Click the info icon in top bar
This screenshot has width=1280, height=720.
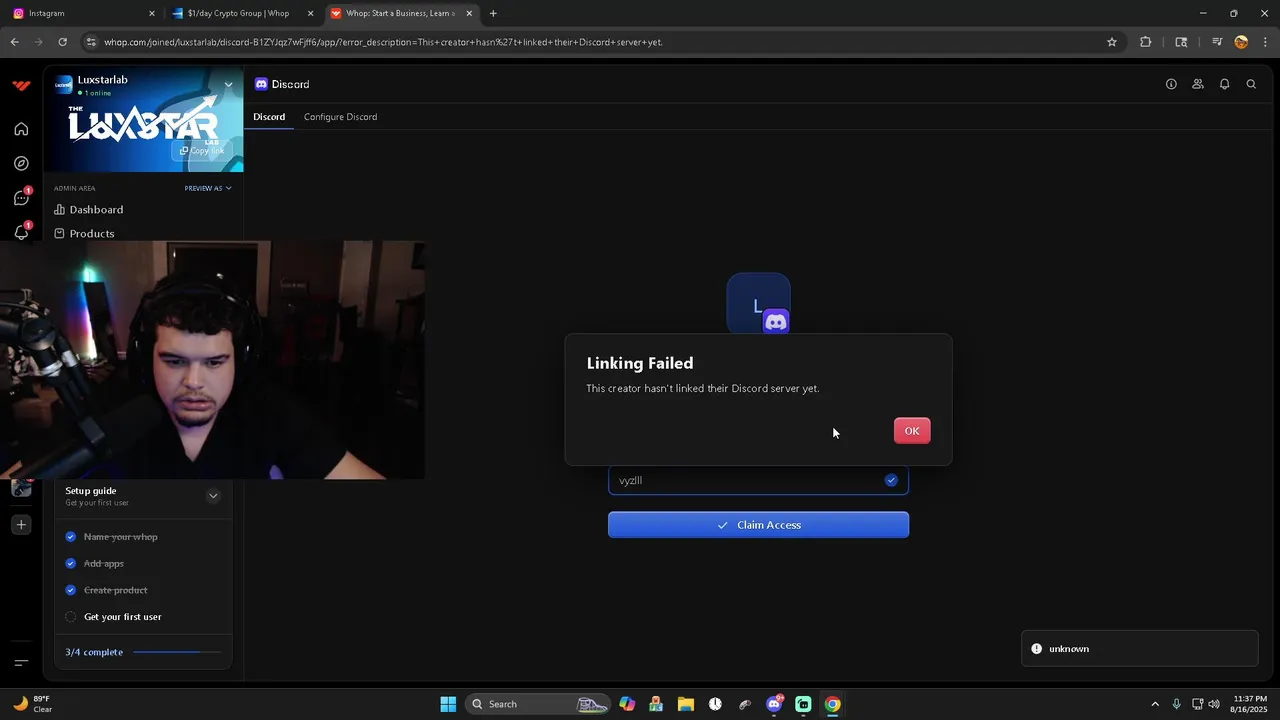(1171, 84)
